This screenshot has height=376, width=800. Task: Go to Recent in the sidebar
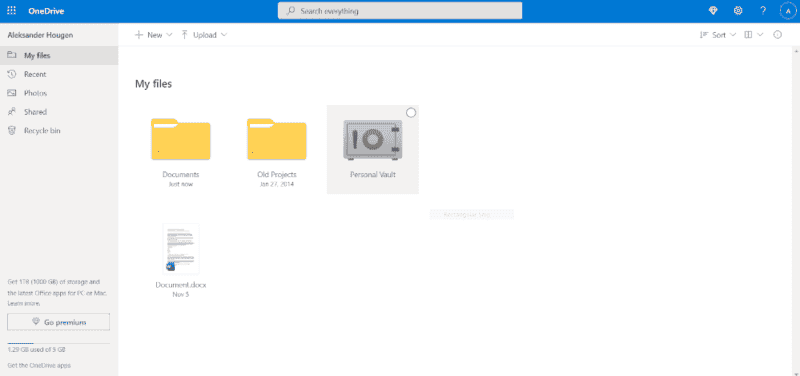(x=59, y=74)
